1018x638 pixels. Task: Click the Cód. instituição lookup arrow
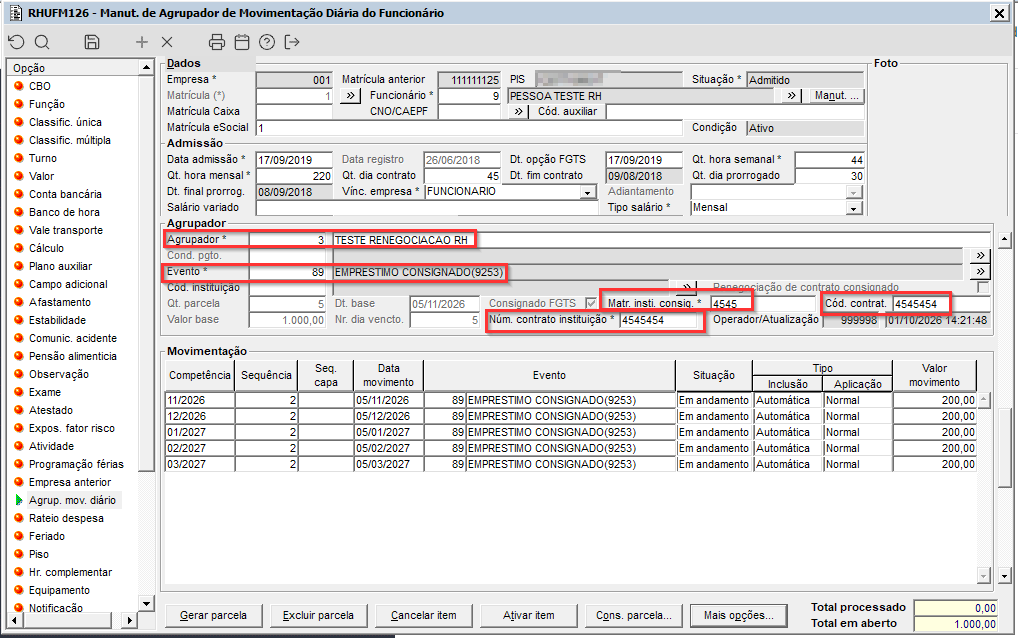coord(687,286)
